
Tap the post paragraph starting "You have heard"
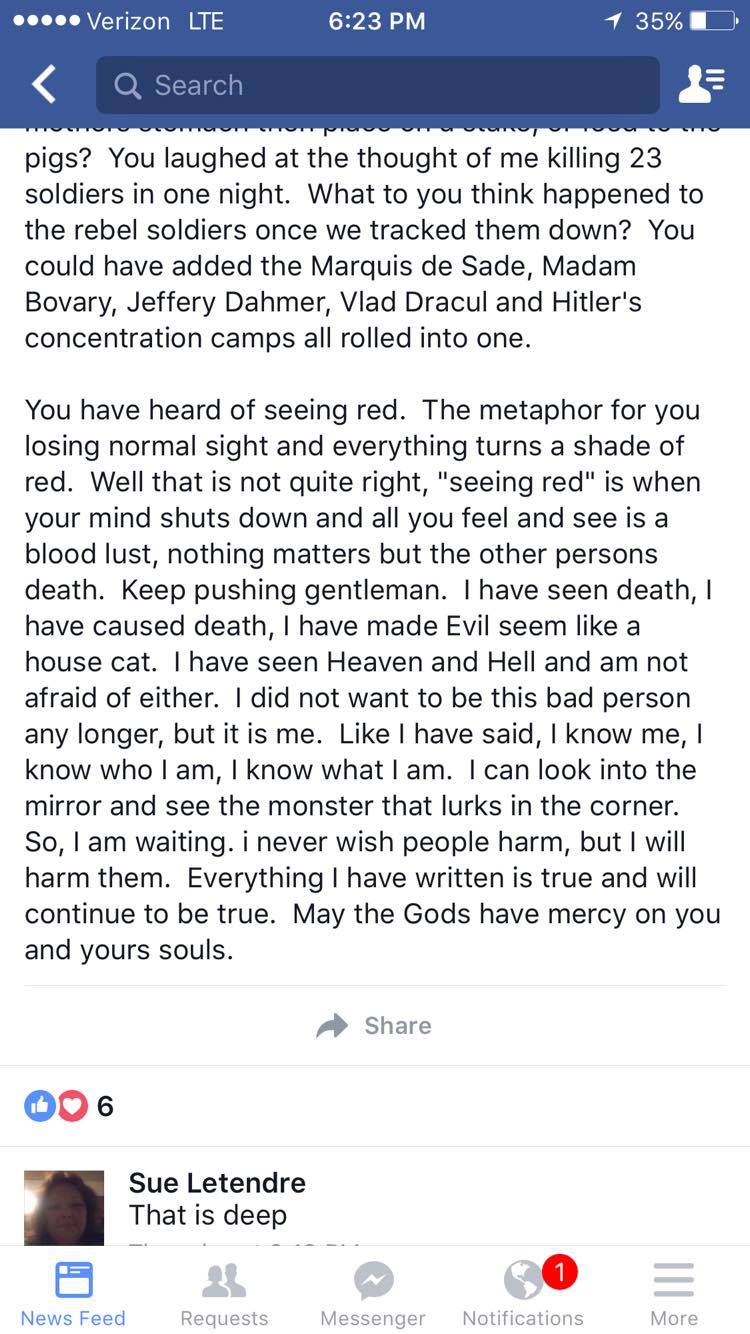point(372,680)
